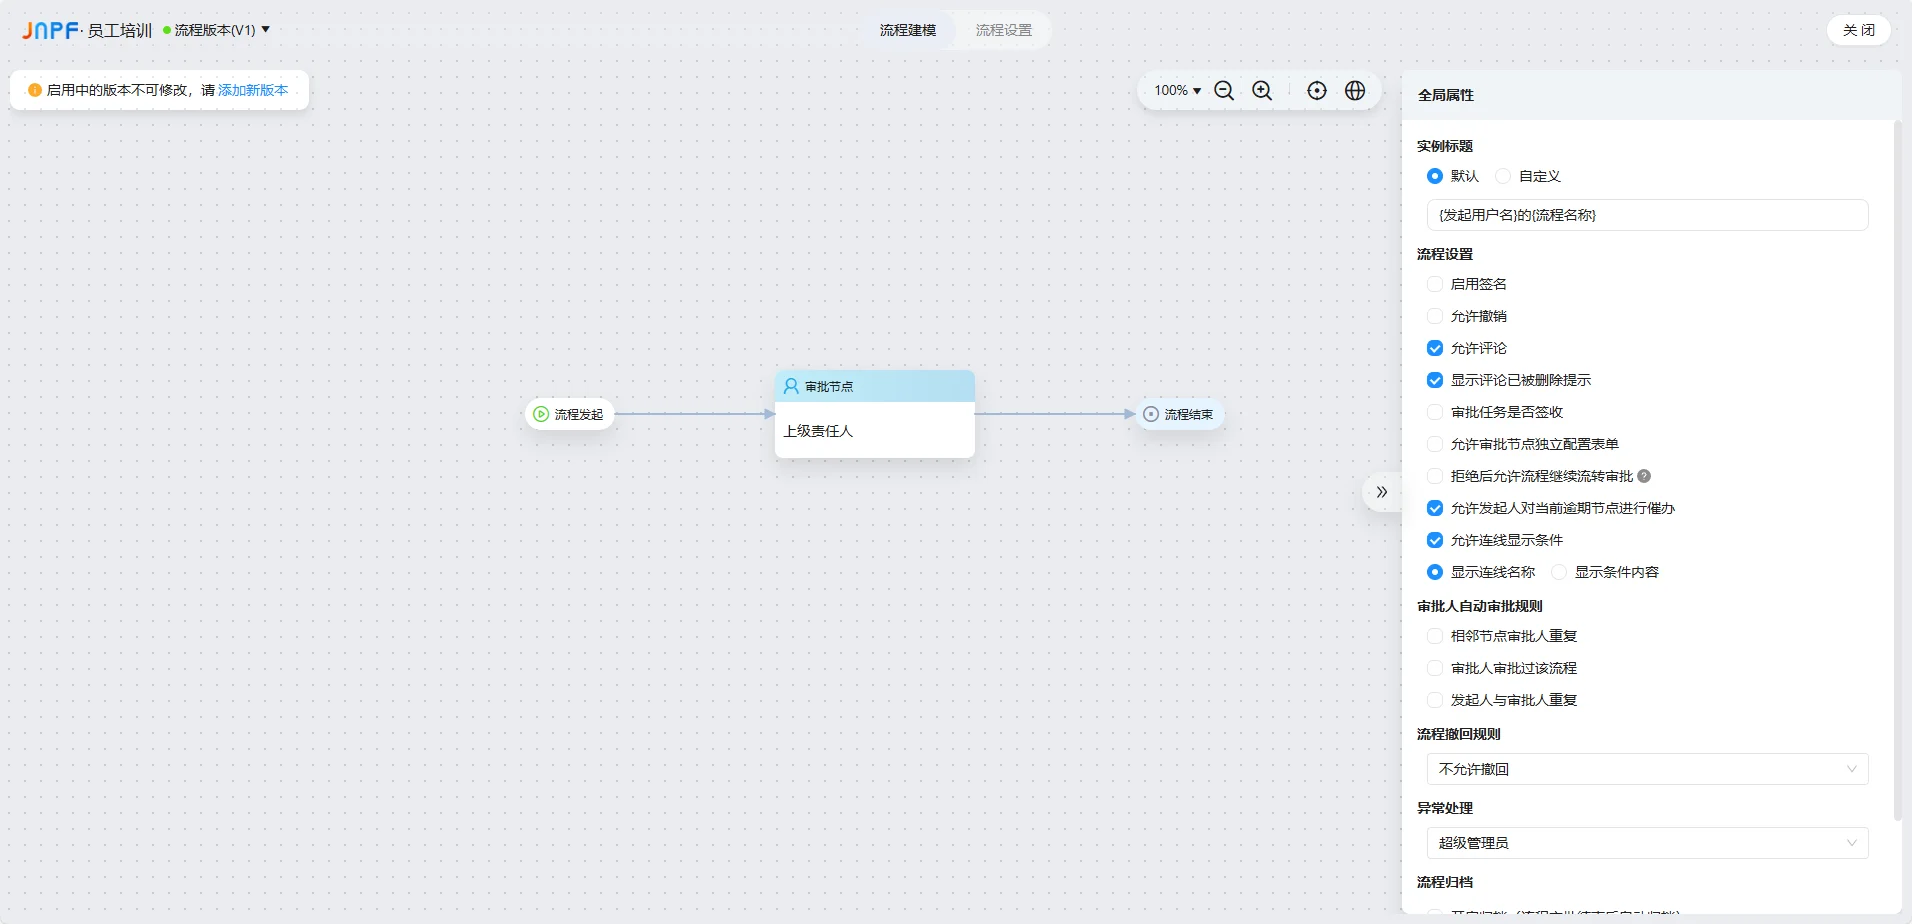Enable 审批人审批过该流程 checkbox

pos(1435,668)
